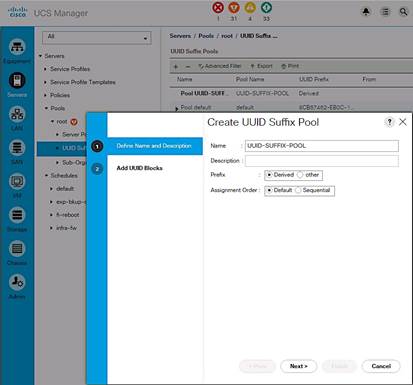Sort by the Pool Name column header
413x385 pixels.
click(x=250, y=79)
